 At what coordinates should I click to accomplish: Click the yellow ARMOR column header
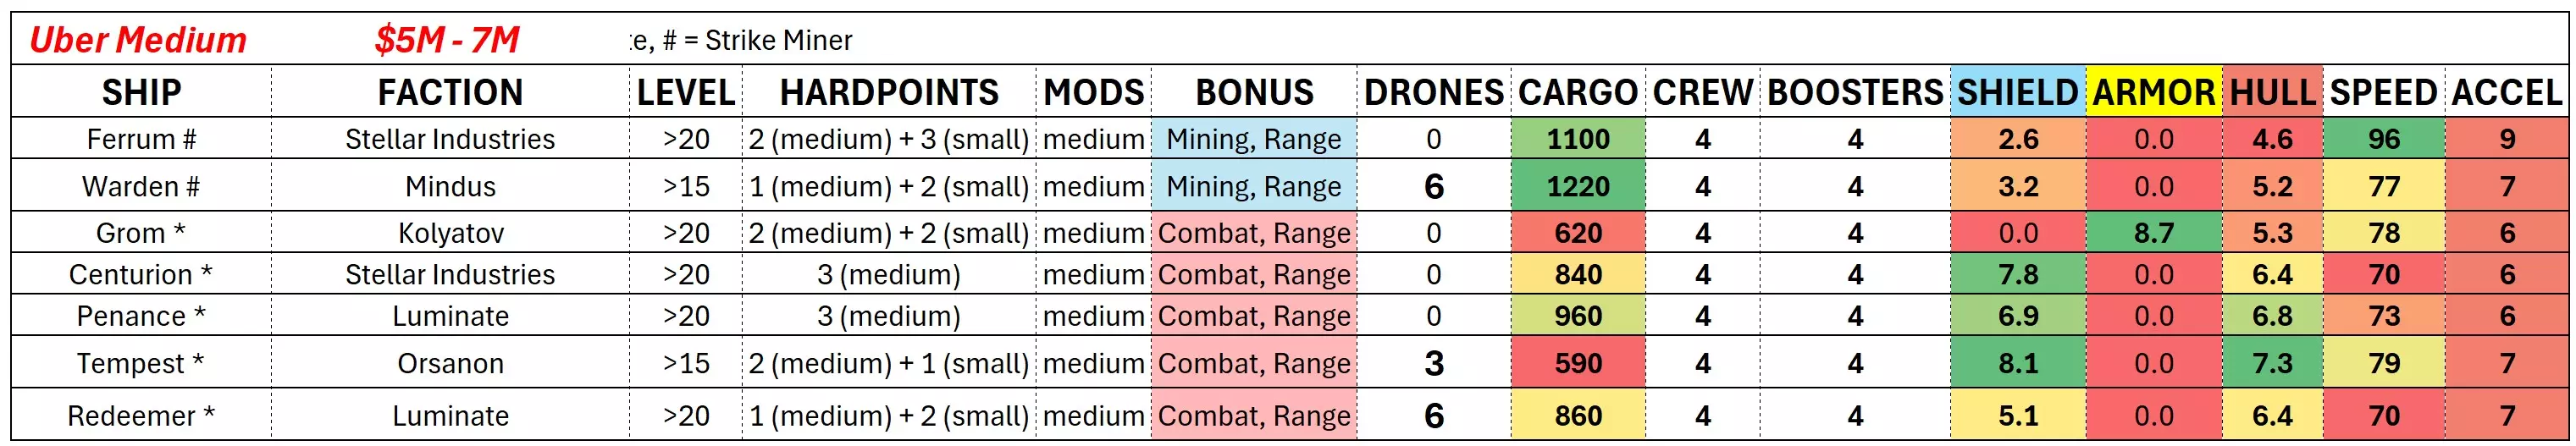tap(2153, 92)
